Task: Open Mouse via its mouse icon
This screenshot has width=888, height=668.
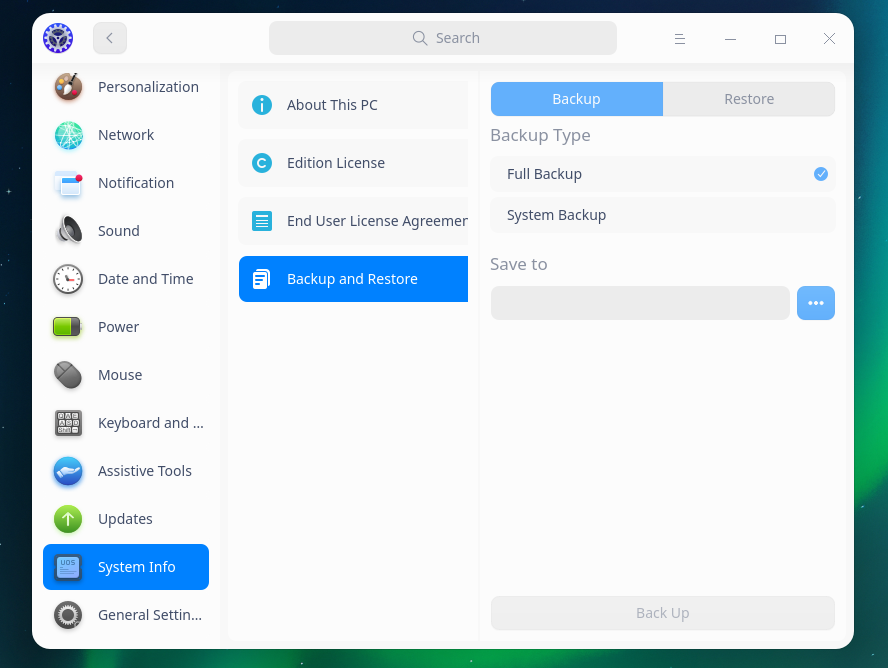Action: (68, 375)
